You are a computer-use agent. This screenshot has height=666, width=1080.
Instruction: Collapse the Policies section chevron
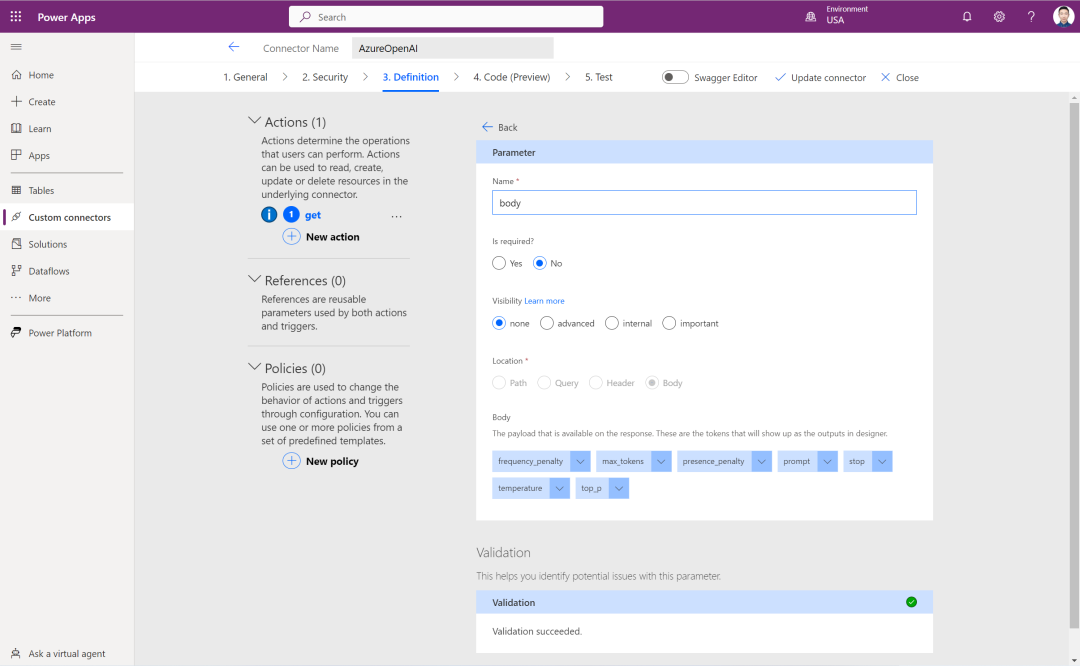254,367
